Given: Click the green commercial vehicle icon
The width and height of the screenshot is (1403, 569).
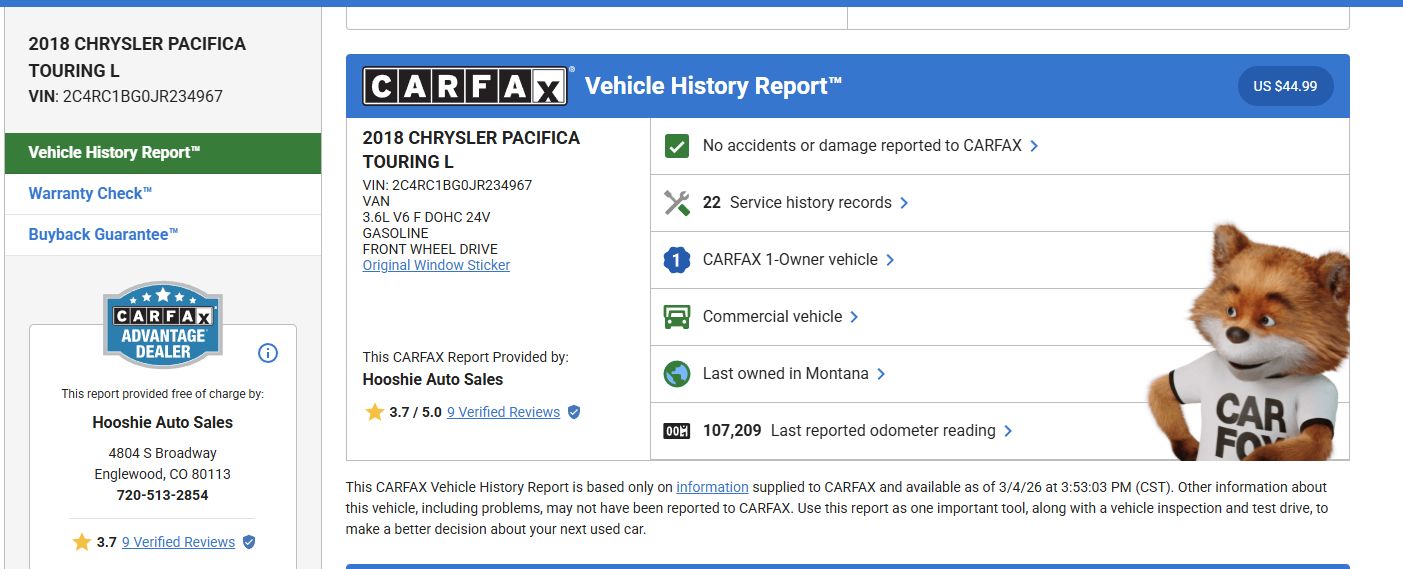Looking at the screenshot, I should click(x=677, y=317).
